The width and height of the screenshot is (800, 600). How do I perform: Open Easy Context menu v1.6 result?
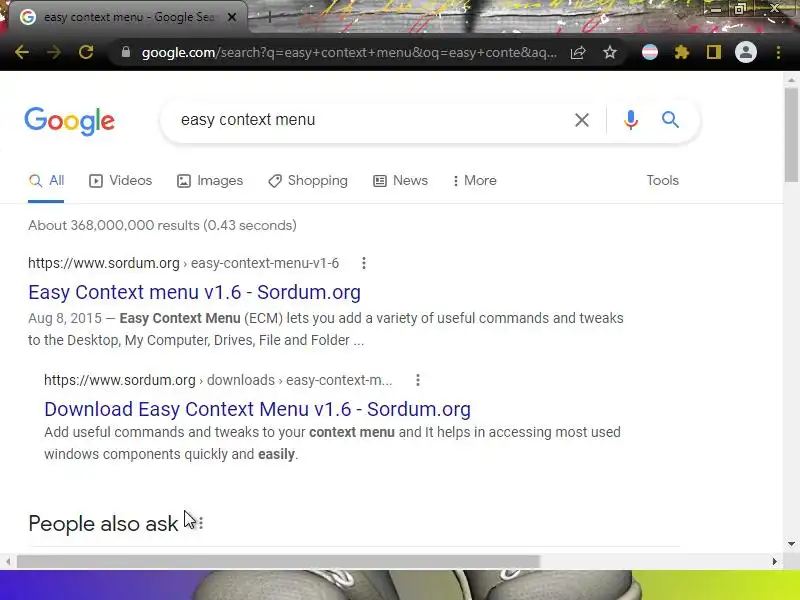(194, 292)
